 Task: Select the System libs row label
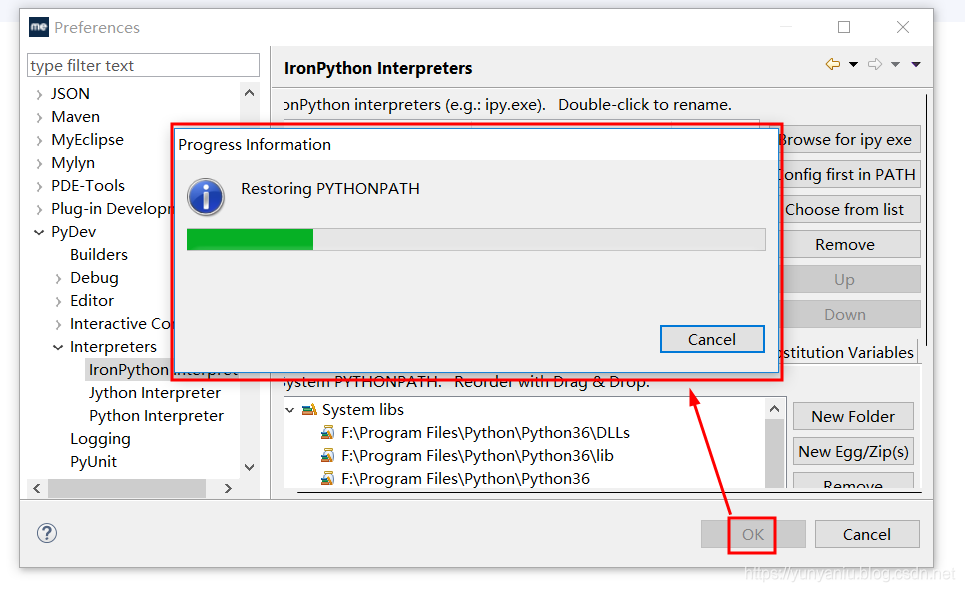(x=362, y=410)
